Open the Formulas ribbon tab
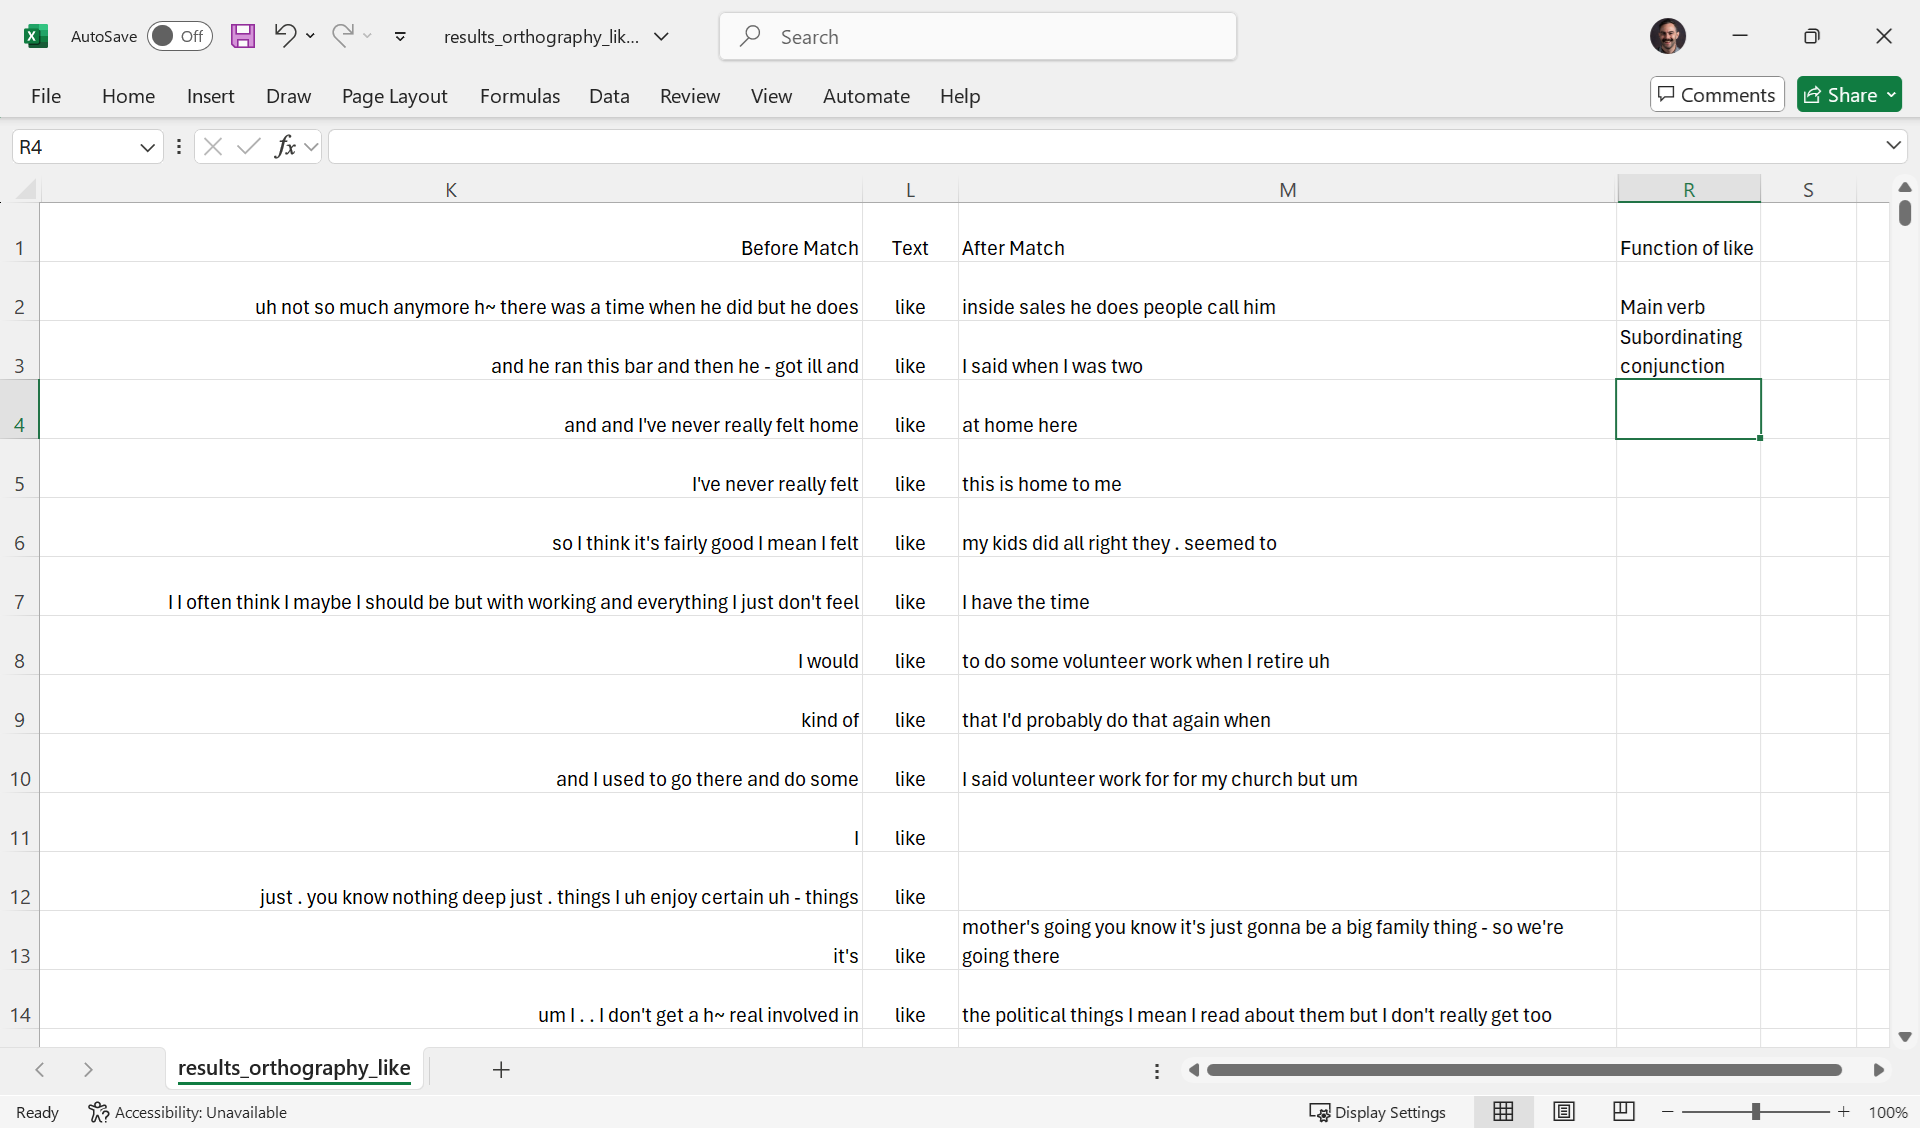 tap(519, 96)
